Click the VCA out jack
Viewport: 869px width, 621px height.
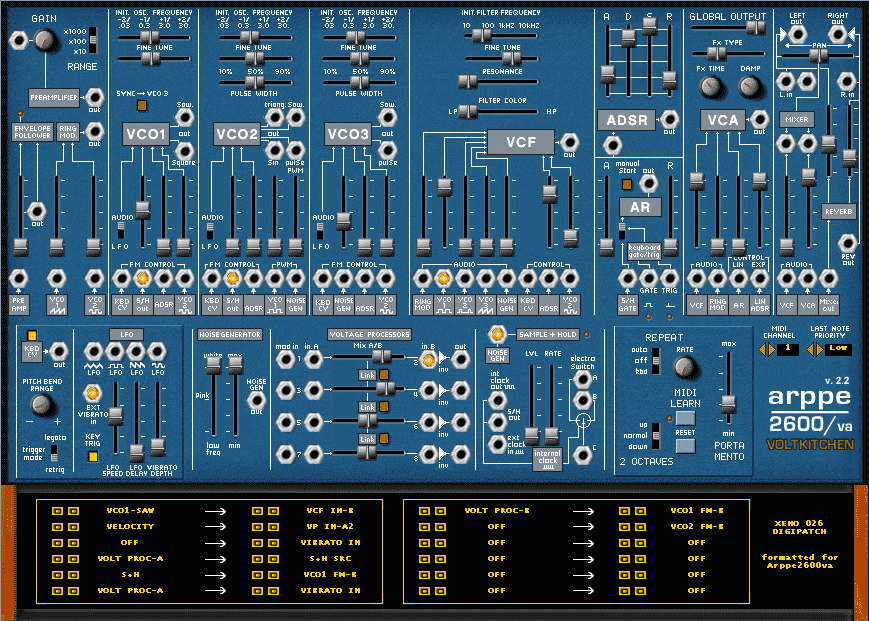coord(759,119)
